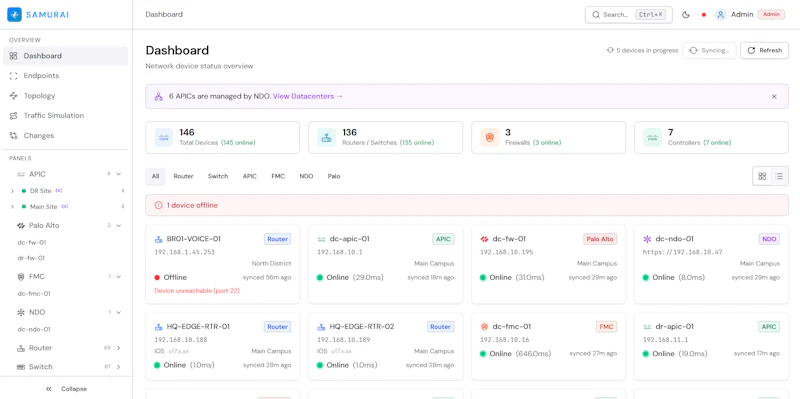This screenshot has width=800, height=399.
Task: Follow the View Datacenters link
Action: pos(308,96)
